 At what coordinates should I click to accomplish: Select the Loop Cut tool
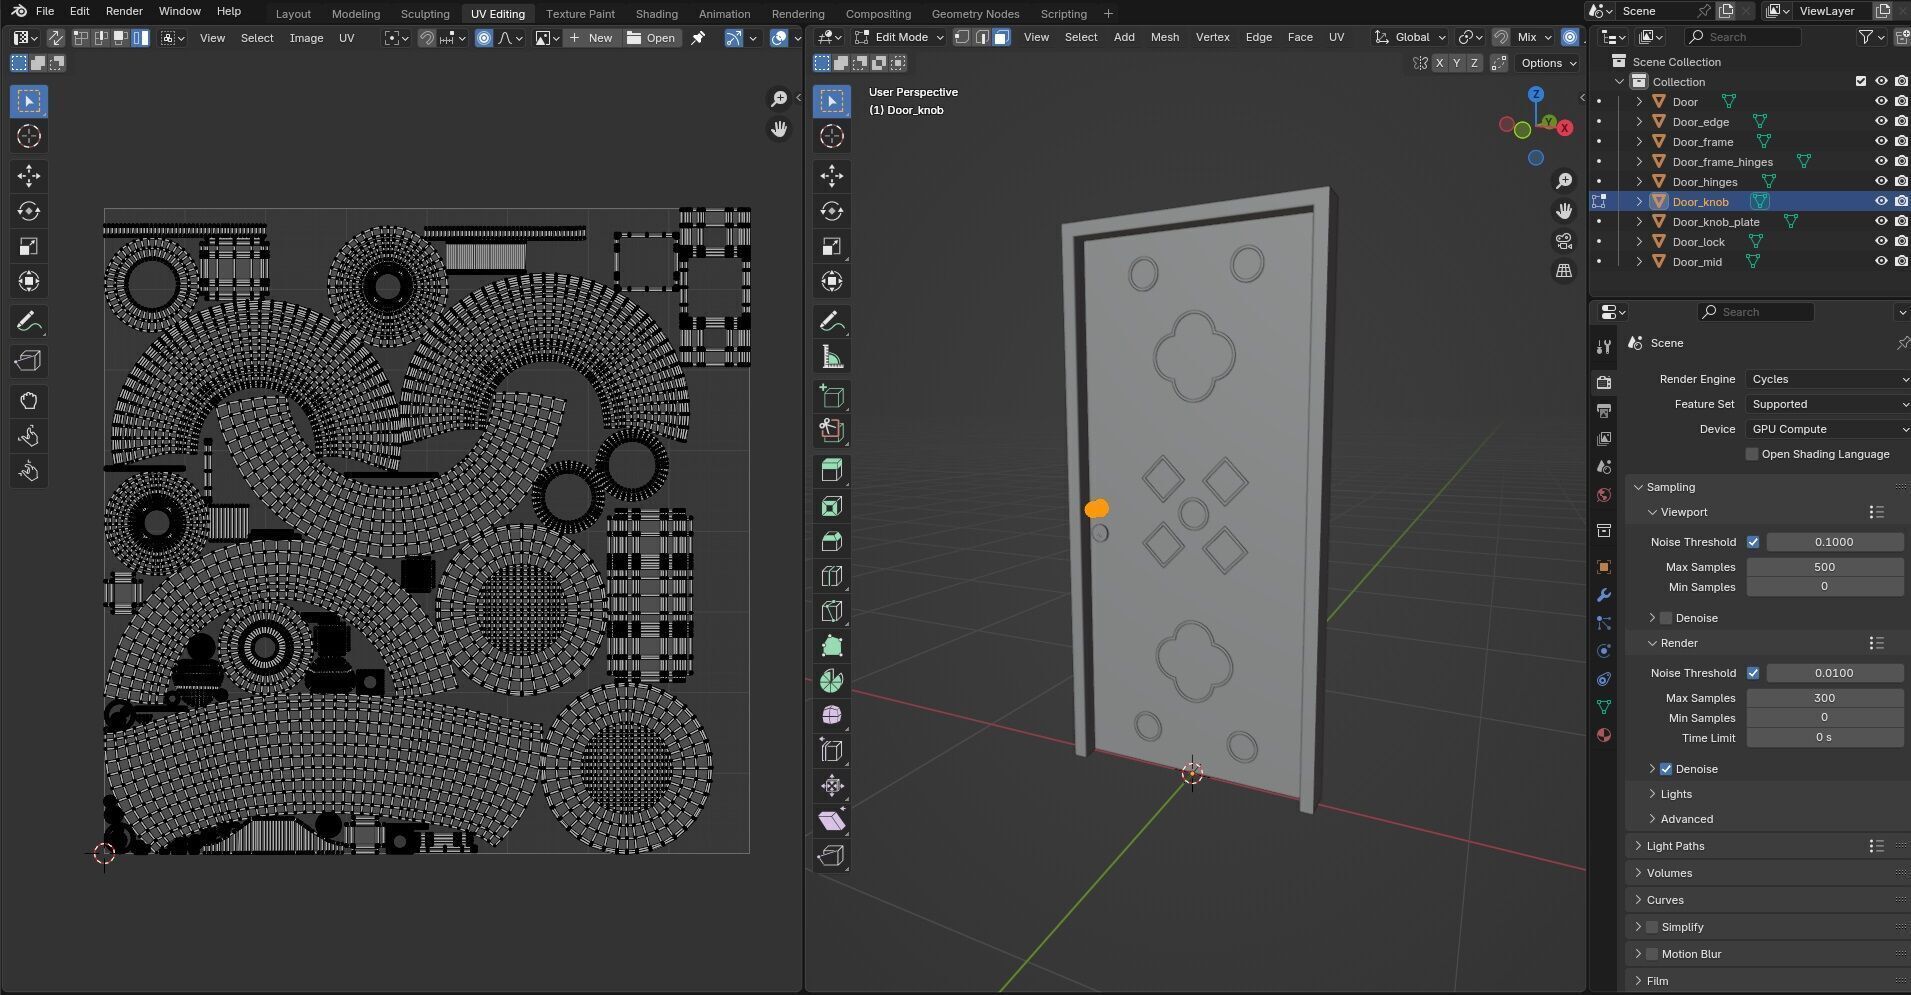[832, 576]
